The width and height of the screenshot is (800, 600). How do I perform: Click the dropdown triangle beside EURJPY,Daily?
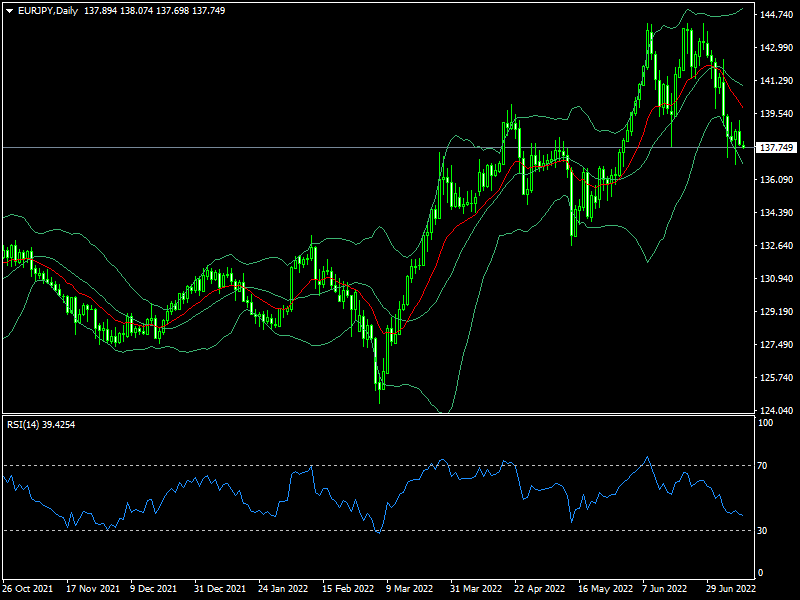(x=10, y=11)
